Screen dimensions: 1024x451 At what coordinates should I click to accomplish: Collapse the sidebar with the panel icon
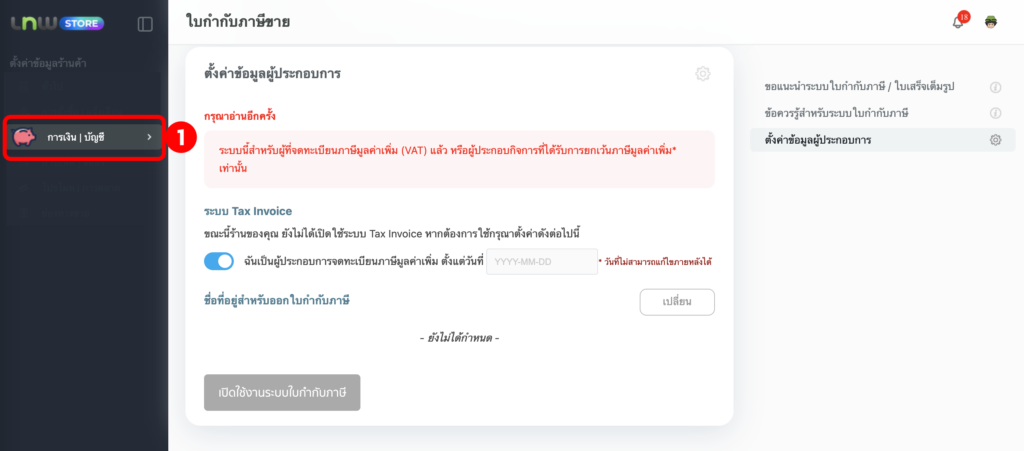pos(145,23)
